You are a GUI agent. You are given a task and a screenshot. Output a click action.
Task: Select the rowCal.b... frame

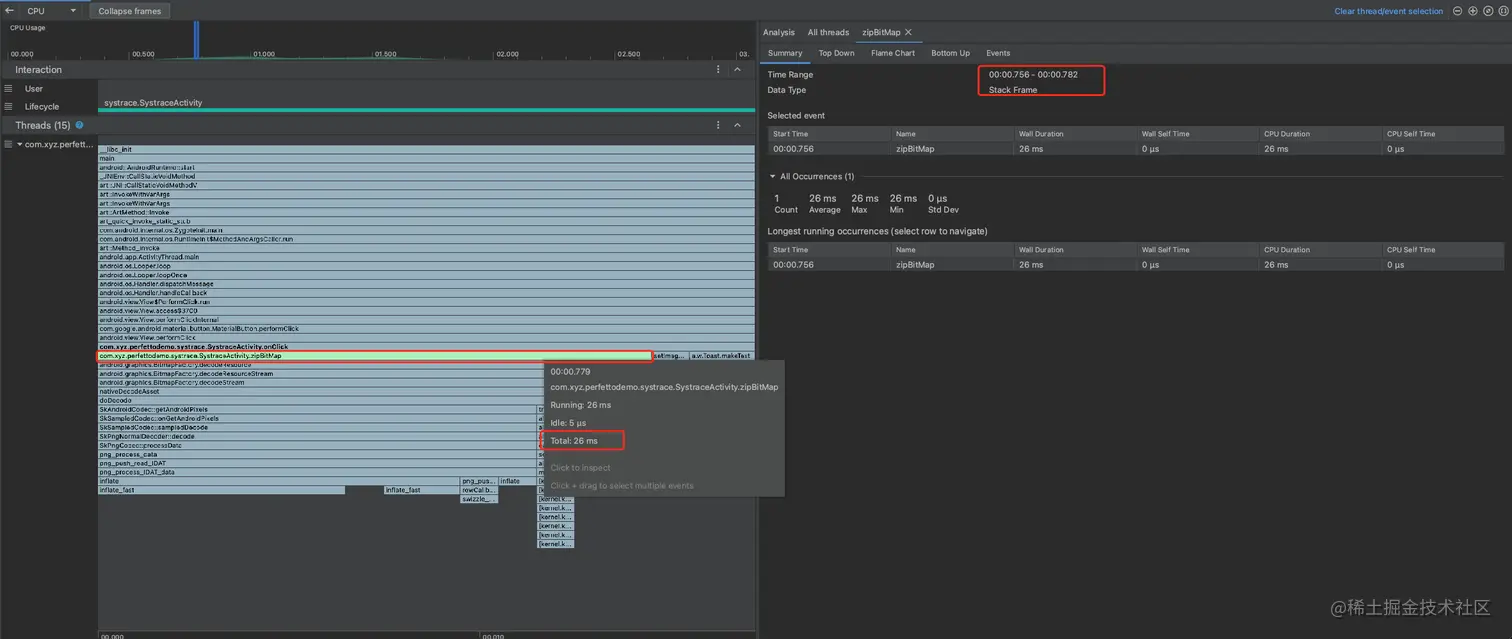point(479,491)
